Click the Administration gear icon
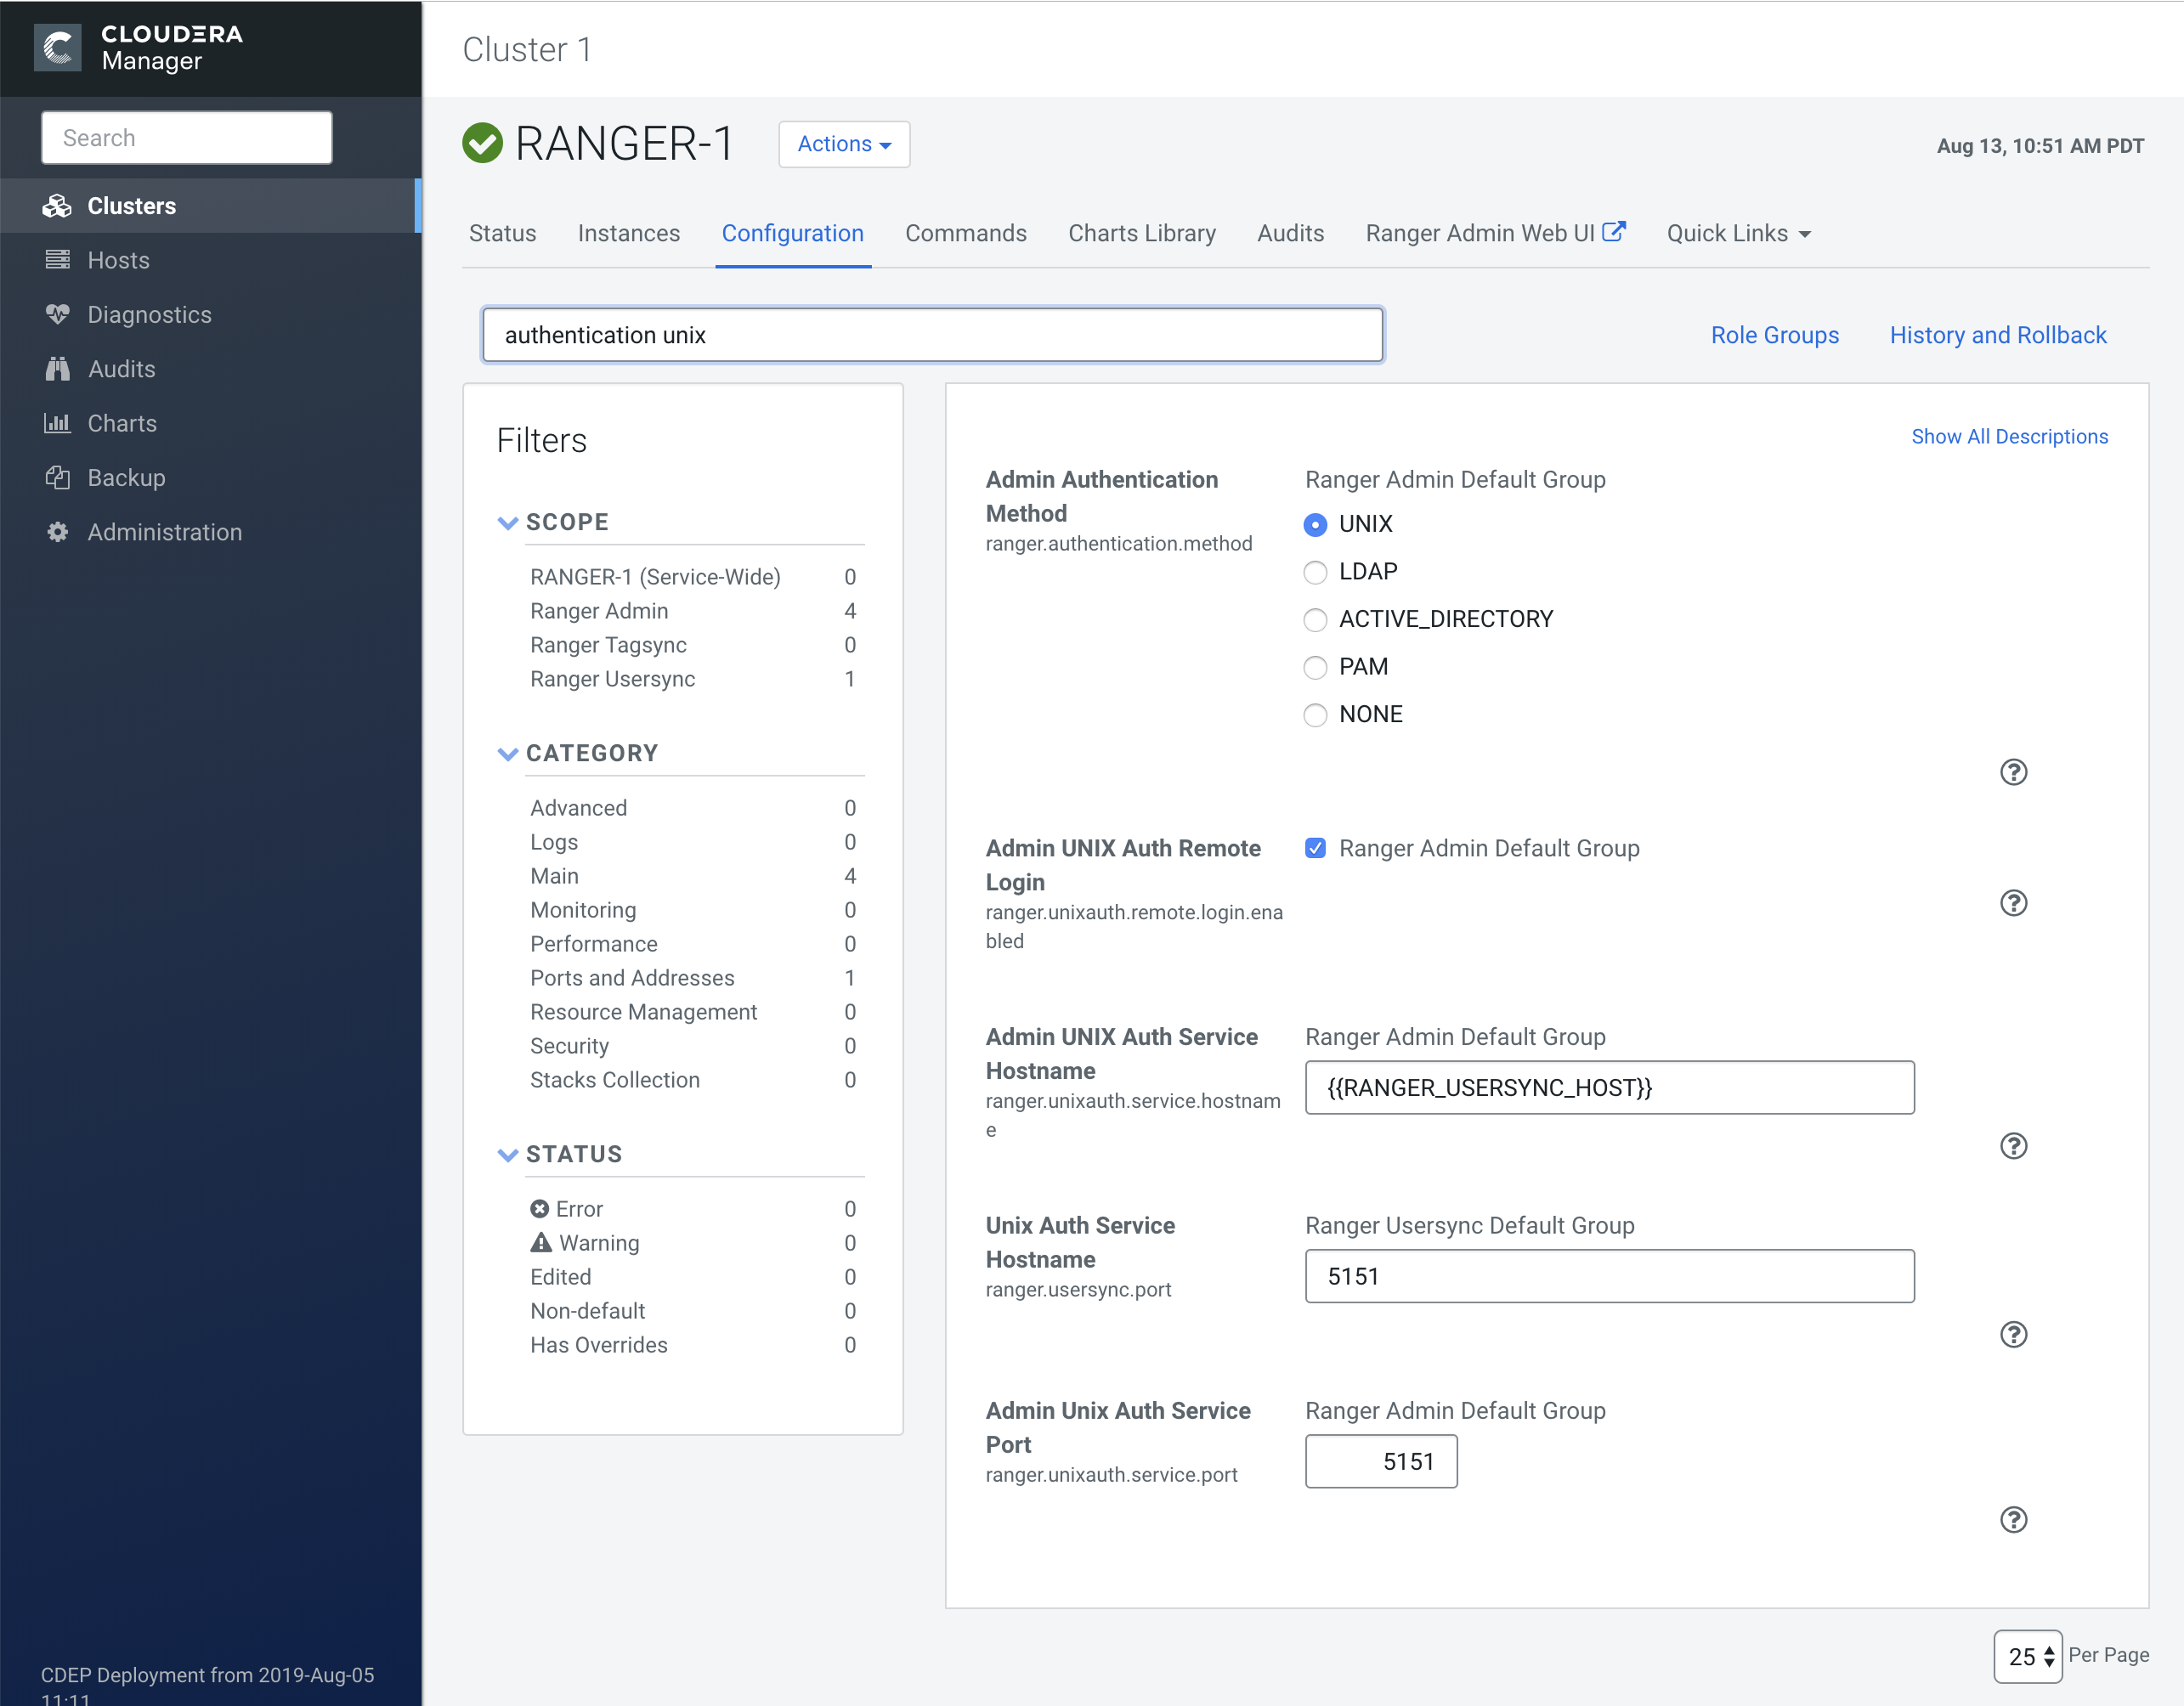Viewport: 2184px width, 1706px height. 57,532
